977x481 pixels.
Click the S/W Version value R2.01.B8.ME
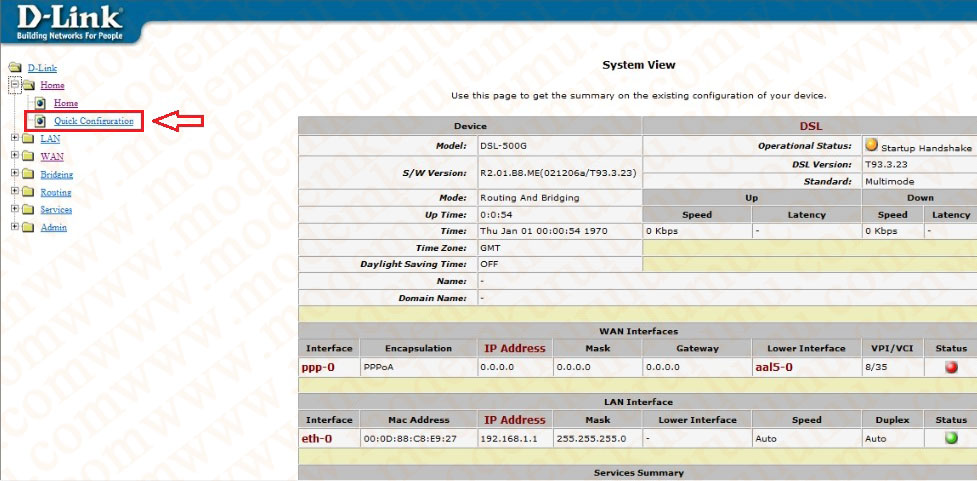[x=558, y=173]
